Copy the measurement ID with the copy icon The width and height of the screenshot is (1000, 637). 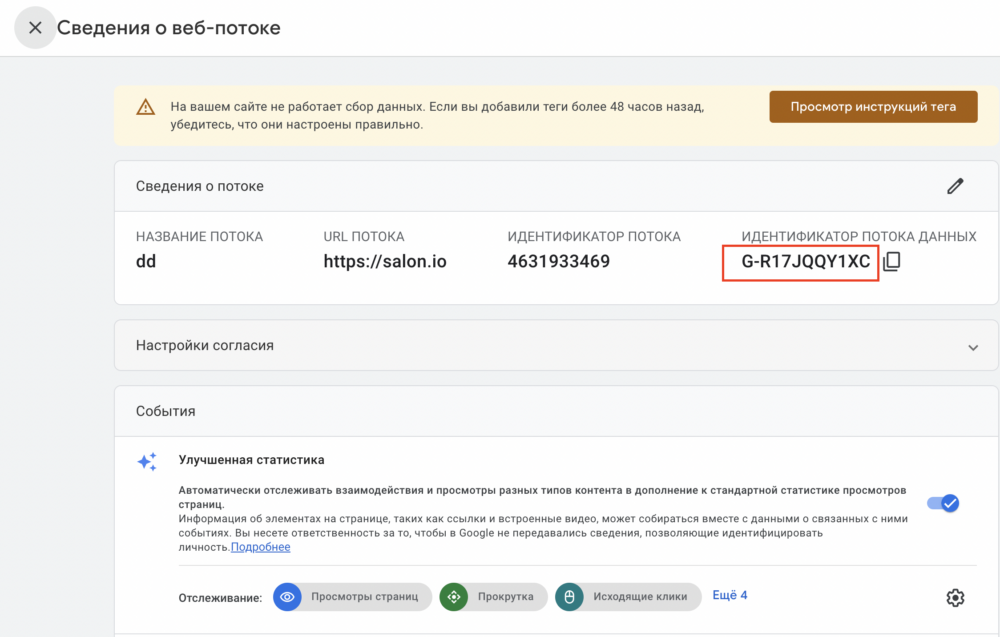[892, 262]
